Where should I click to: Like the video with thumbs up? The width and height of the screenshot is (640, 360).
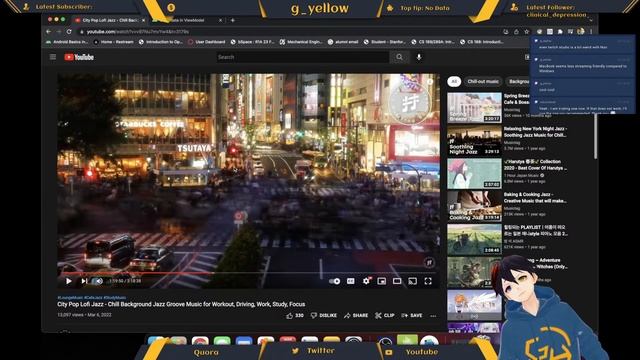(x=295, y=316)
